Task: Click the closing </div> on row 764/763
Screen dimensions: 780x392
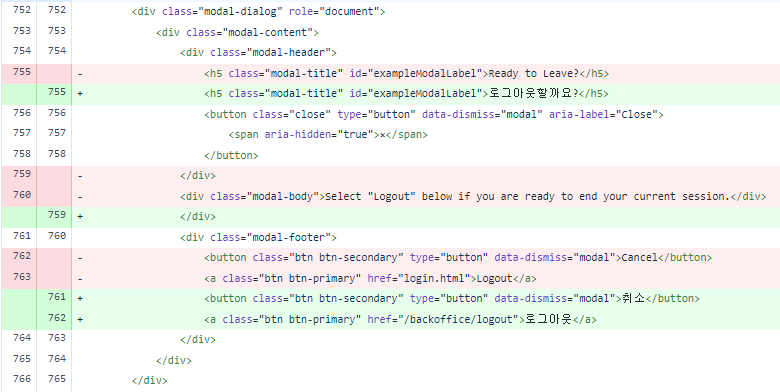Action: point(198,340)
